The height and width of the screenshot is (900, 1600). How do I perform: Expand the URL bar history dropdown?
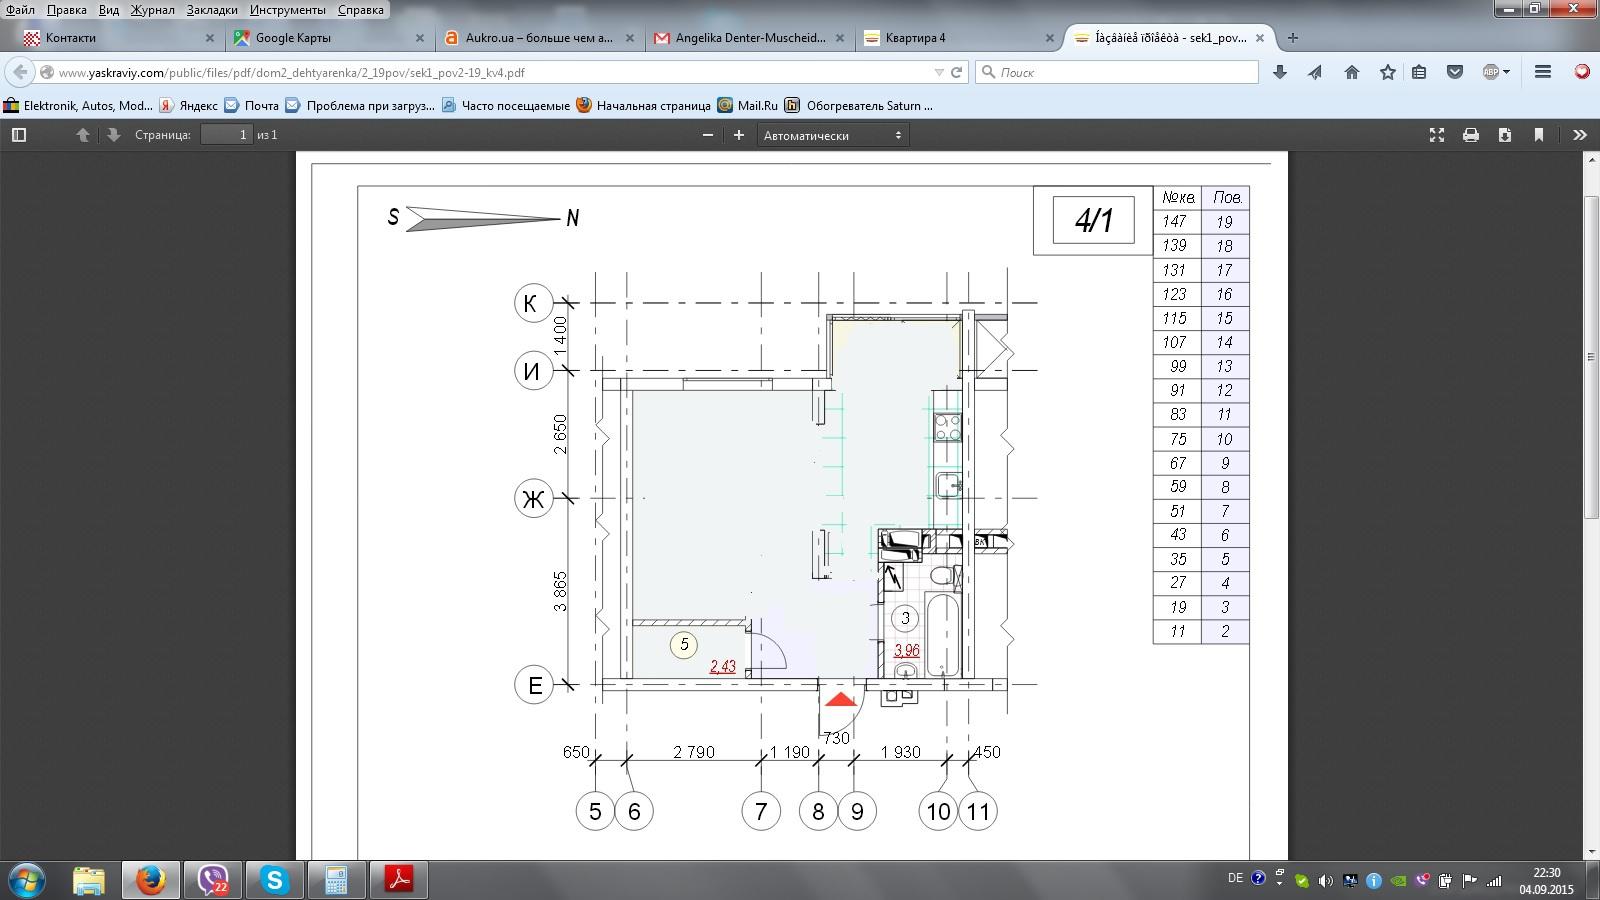939,72
